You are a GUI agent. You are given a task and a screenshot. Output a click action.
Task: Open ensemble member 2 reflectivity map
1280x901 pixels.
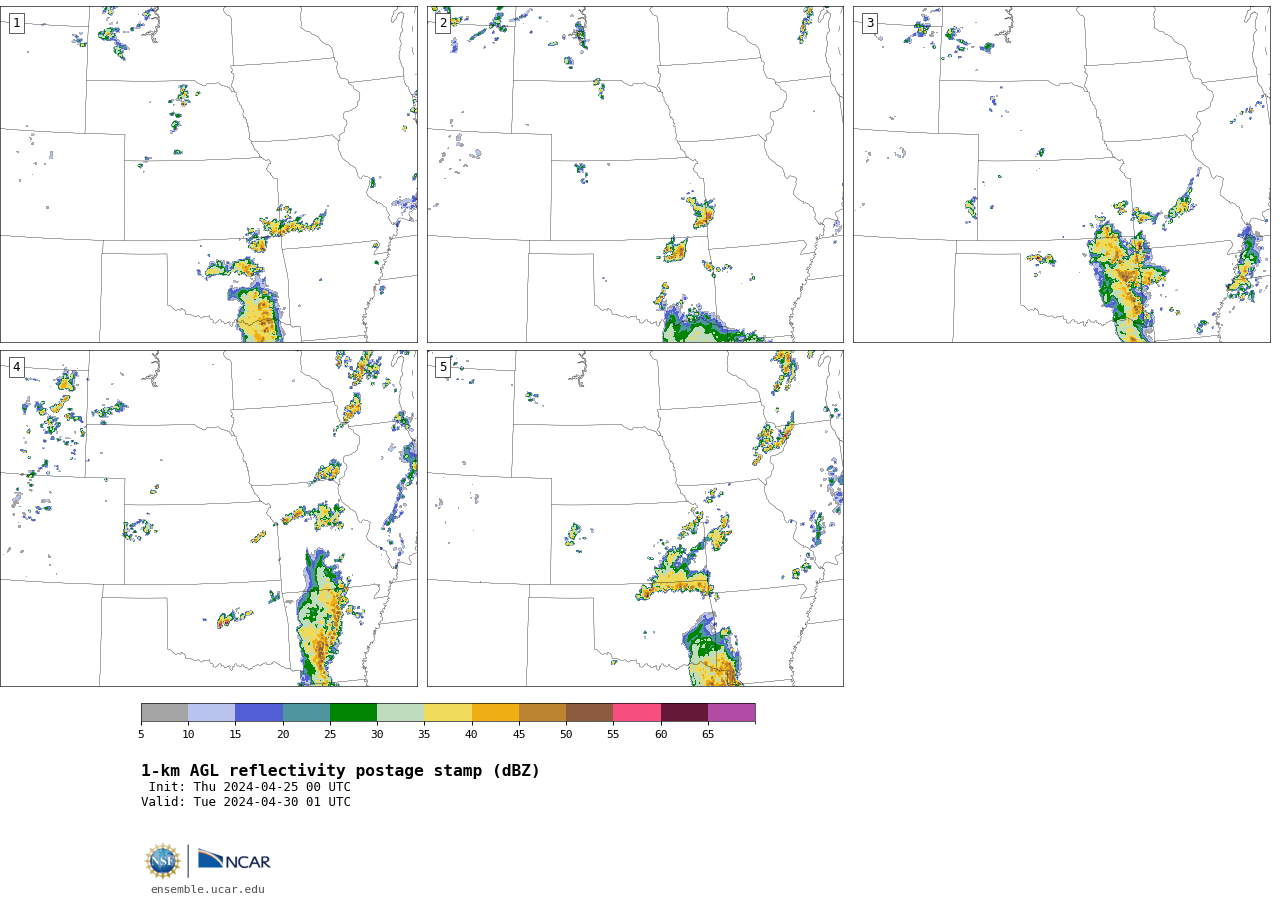(x=635, y=175)
